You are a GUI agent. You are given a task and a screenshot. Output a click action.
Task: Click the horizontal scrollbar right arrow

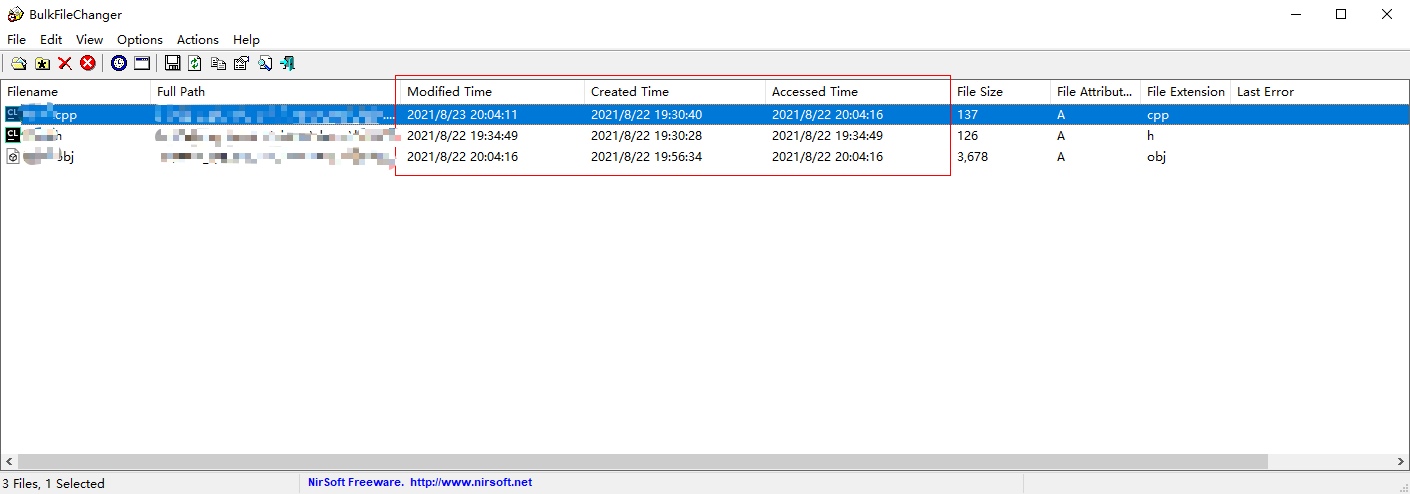pyautogui.click(x=1401, y=462)
